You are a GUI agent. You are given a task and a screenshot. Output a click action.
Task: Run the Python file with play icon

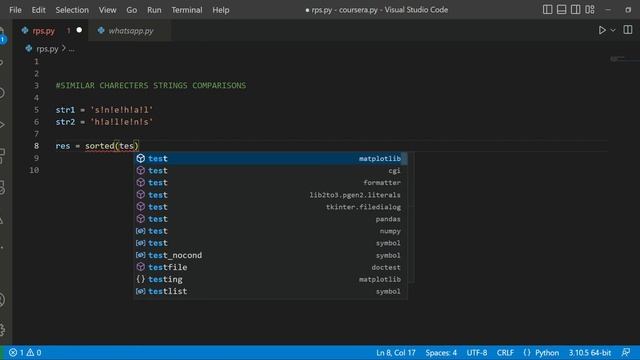tap(602, 30)
